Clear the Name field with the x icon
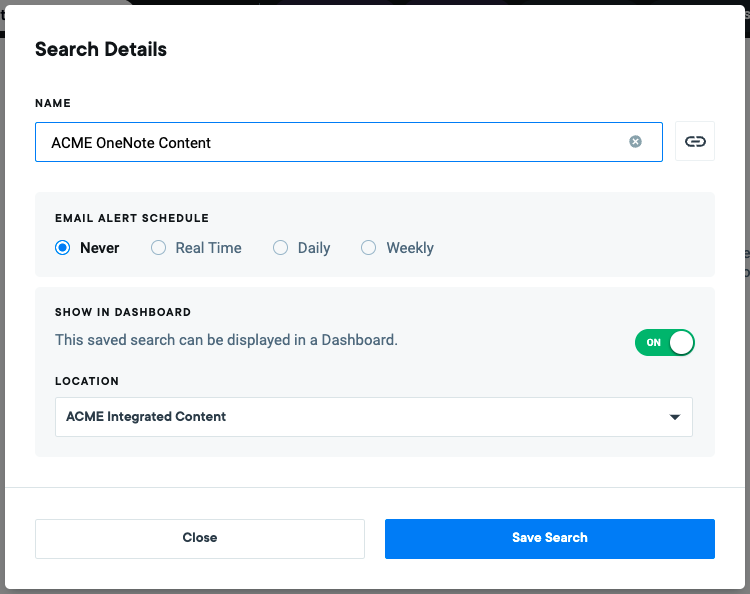 635,142
